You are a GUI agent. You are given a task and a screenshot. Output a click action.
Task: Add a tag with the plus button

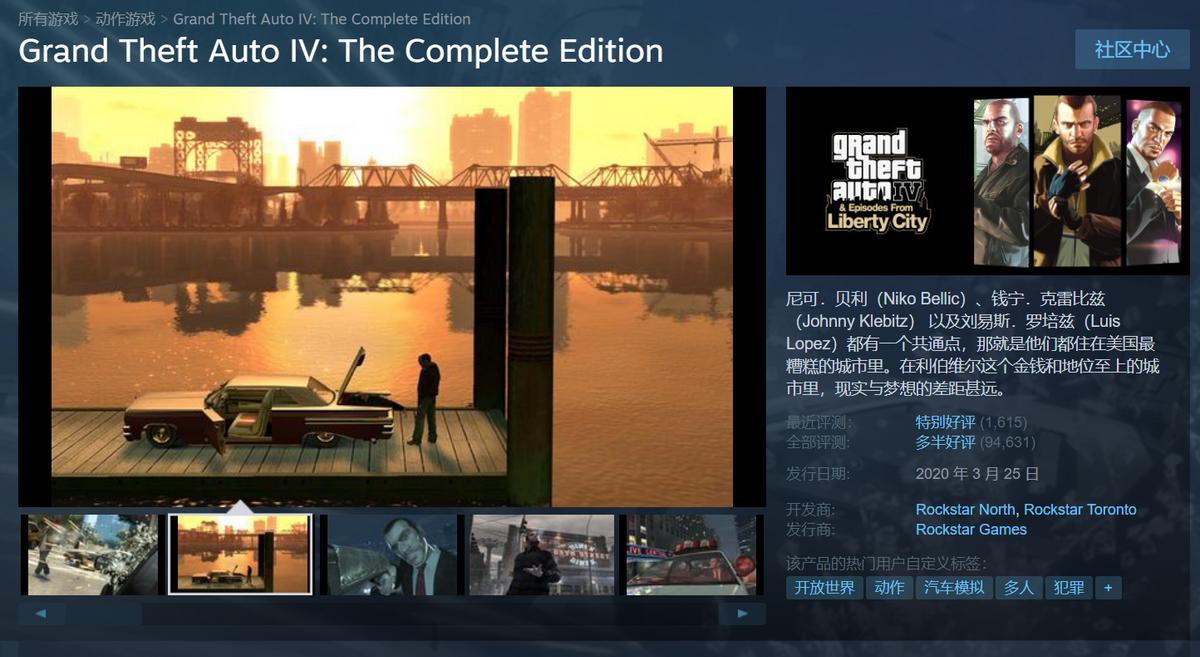pos(1107,588)
